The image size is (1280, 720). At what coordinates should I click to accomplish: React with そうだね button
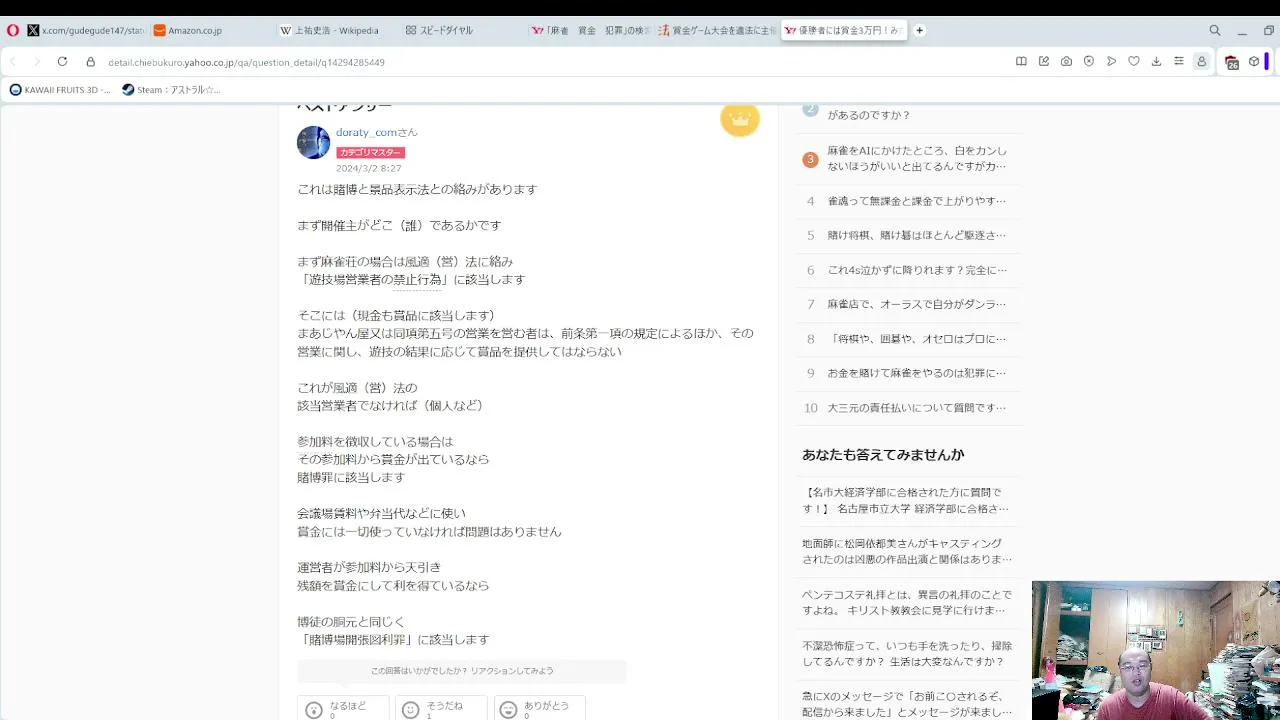[x=441, y=709]
